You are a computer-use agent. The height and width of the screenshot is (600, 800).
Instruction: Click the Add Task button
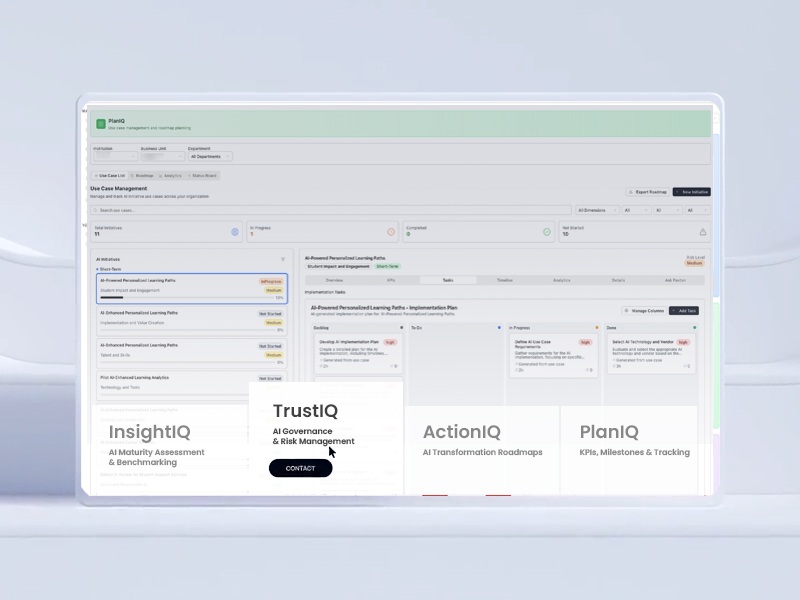click(x=684, y=311)
